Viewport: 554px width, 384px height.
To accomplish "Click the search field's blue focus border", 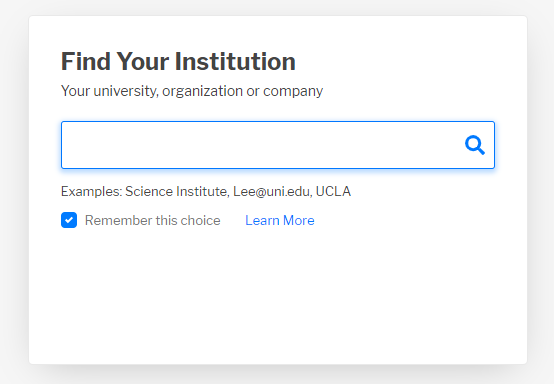I will tap(278, 122).
